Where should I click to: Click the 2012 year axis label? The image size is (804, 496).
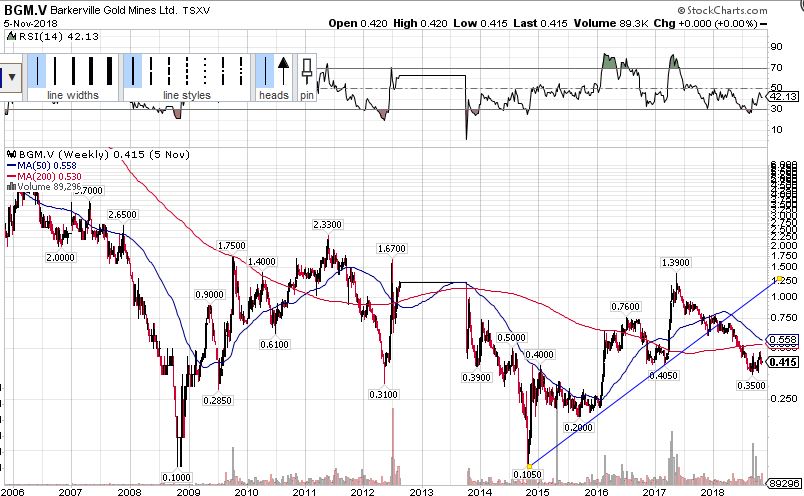pyautogui.click(x=363, y=491)
